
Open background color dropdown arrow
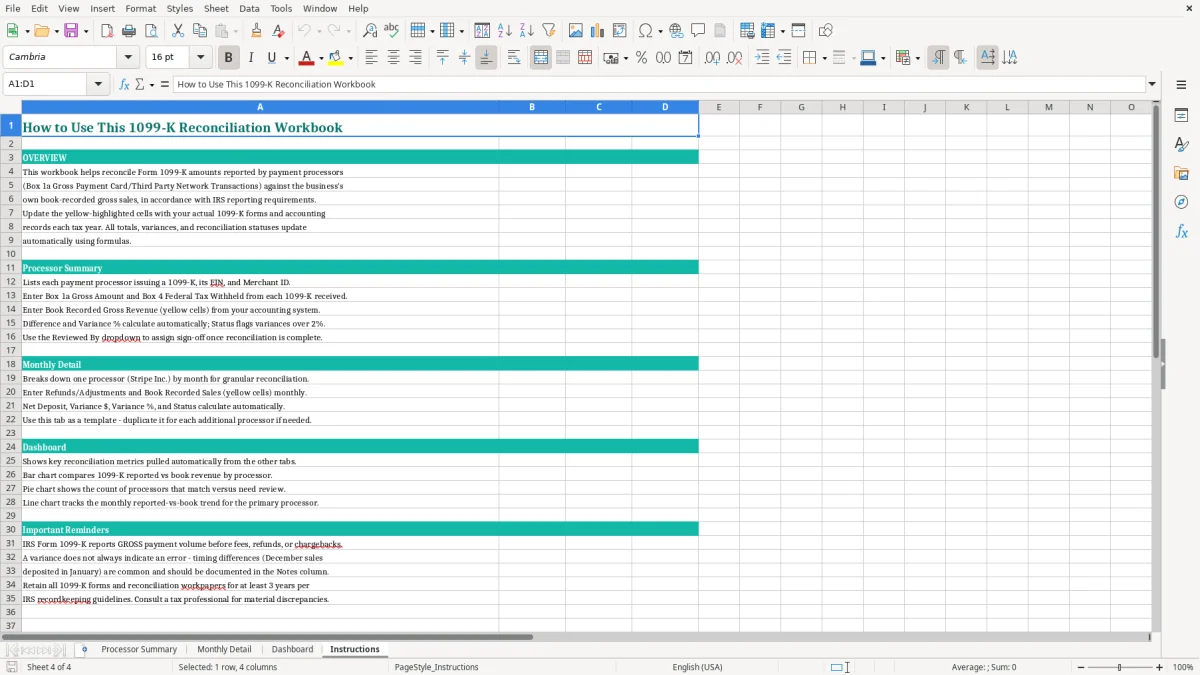coord(350,58)
